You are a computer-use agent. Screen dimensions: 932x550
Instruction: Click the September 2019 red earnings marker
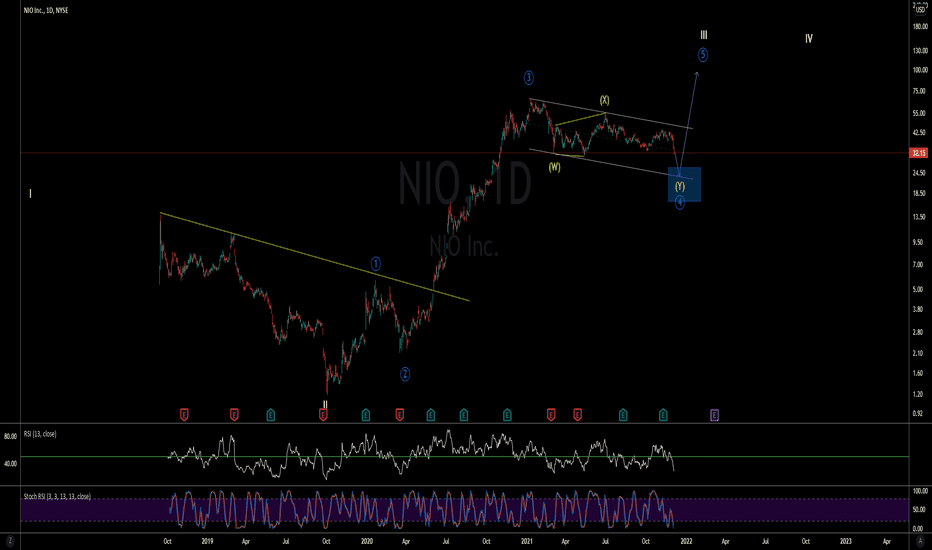[323, 415]
